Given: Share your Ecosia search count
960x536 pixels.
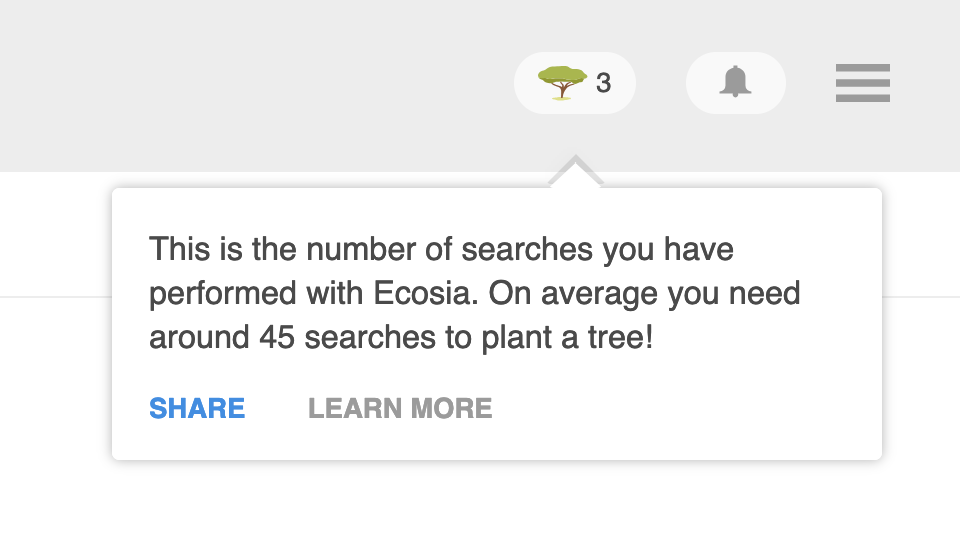Looking at the screenshot, I should (x=197, y=408).
